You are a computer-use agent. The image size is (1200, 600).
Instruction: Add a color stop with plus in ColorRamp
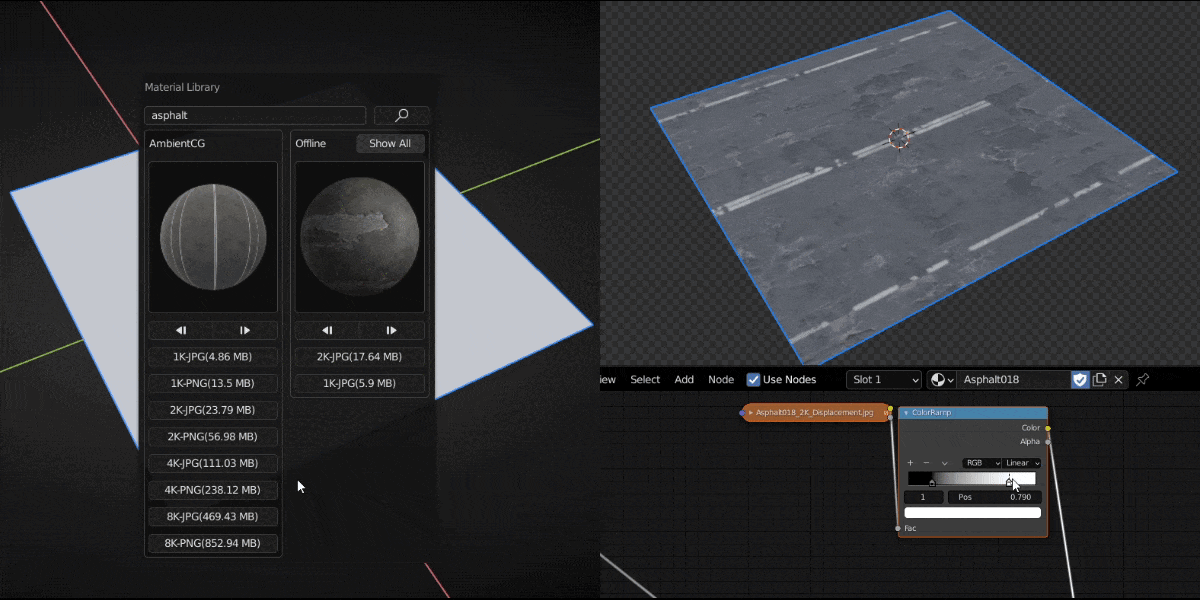pos(910,464)
